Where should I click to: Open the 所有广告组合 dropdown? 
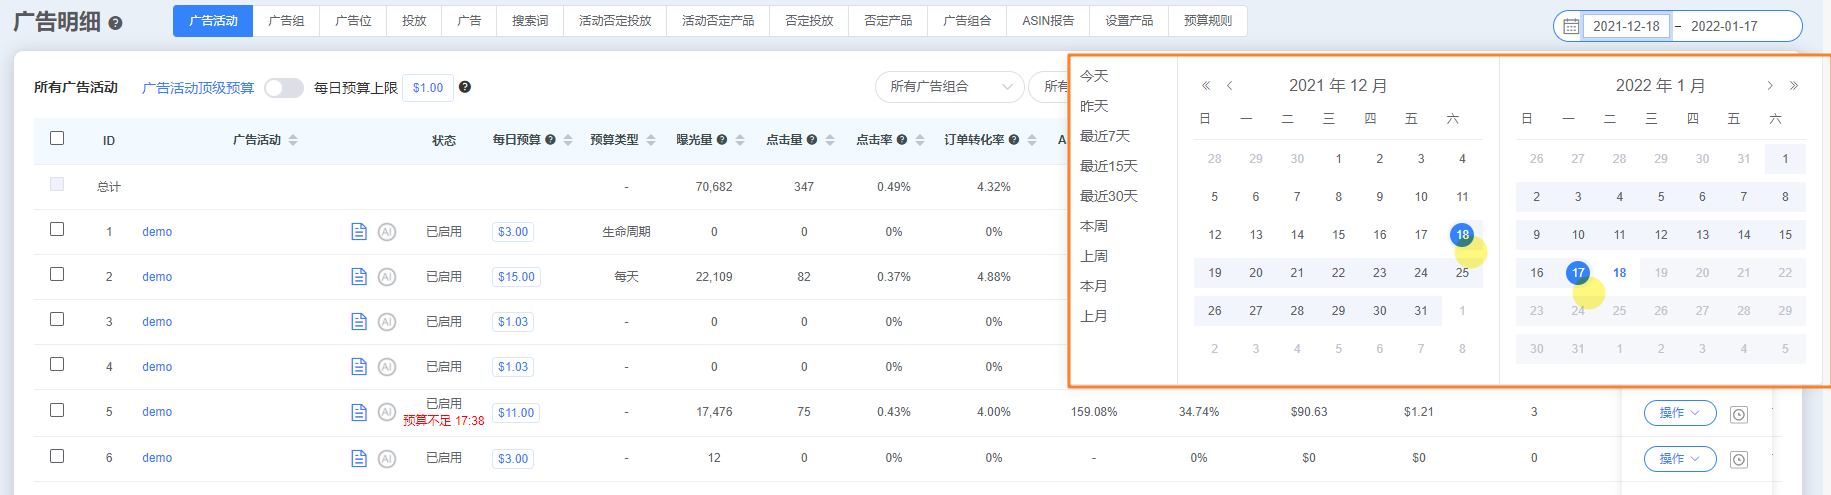(949, 87)
